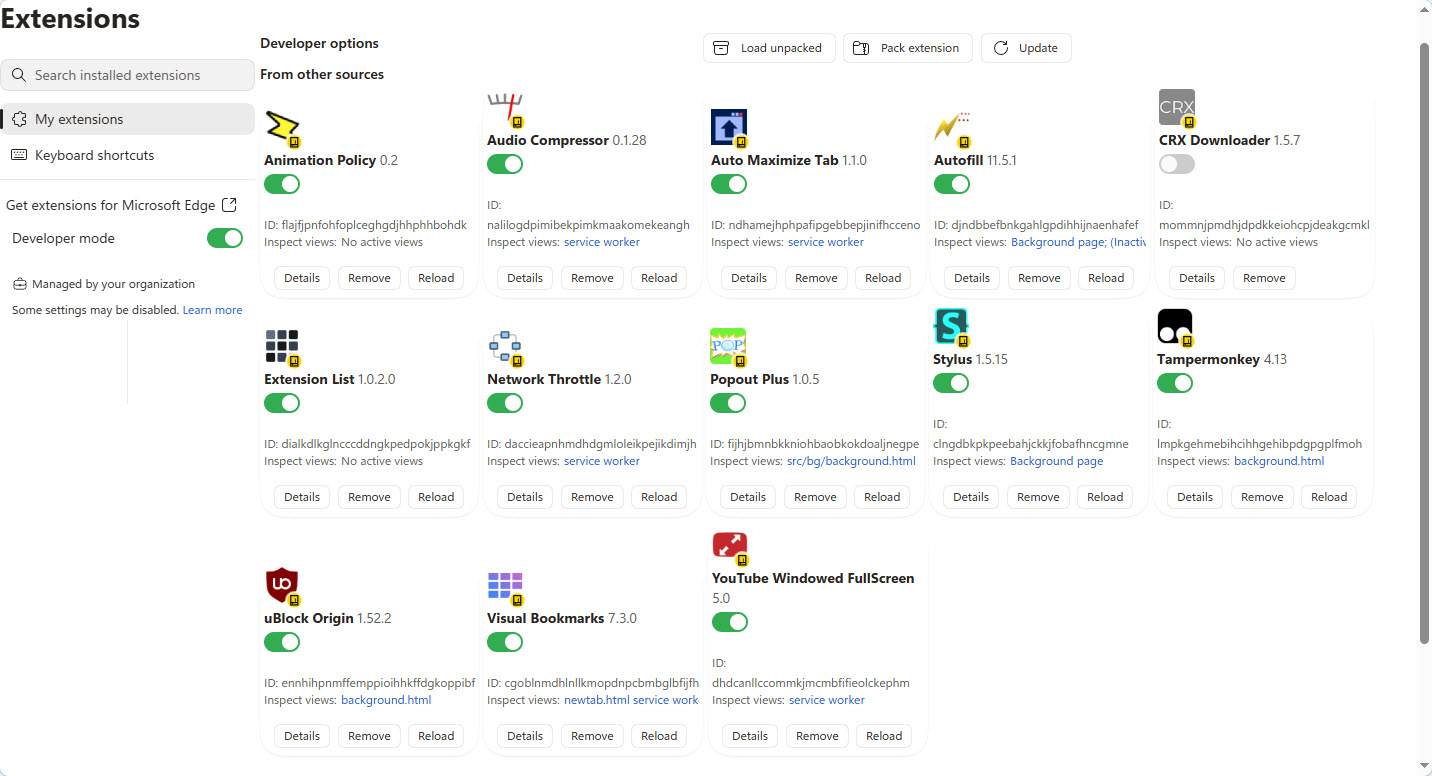Click the Network Throttle extension icon
The image size is (1432, 776).
[x=505, y=346]
